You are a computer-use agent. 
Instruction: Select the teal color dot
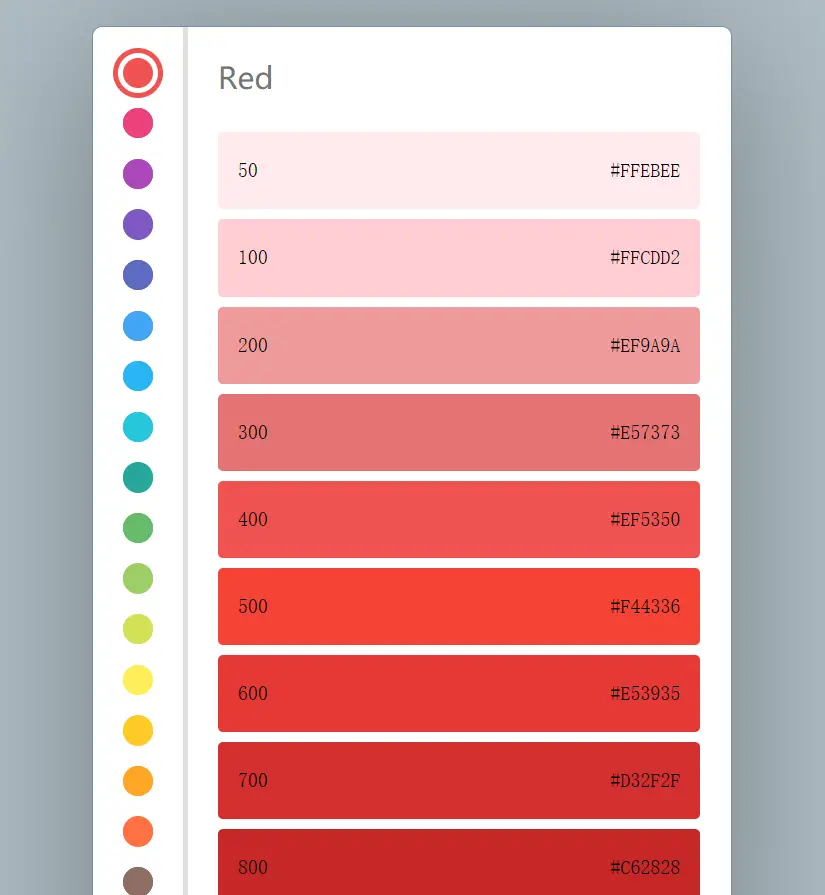[x=138, y=477]
